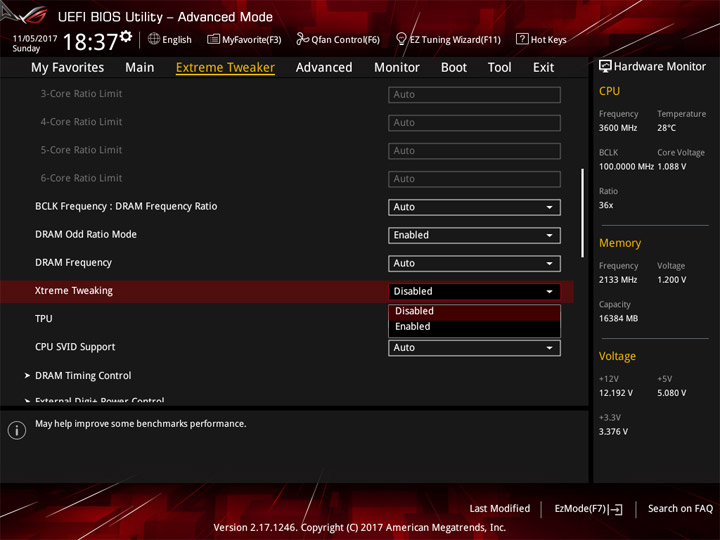This screenshot has width=720, height=540.
Task: Select the Xtreme Tweaking label
Action: [x=74, y=291]
